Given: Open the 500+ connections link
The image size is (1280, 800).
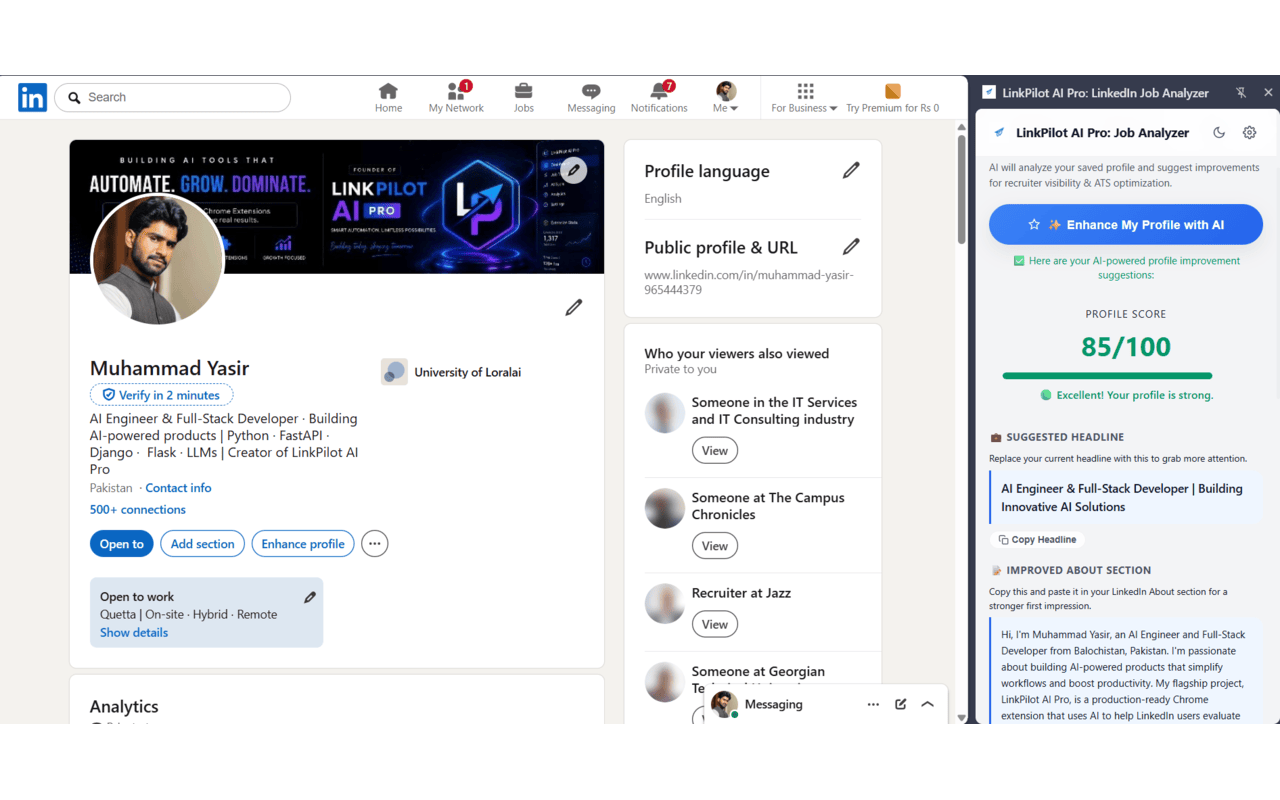Looking at the screenshot, I should tap(138, 509).
